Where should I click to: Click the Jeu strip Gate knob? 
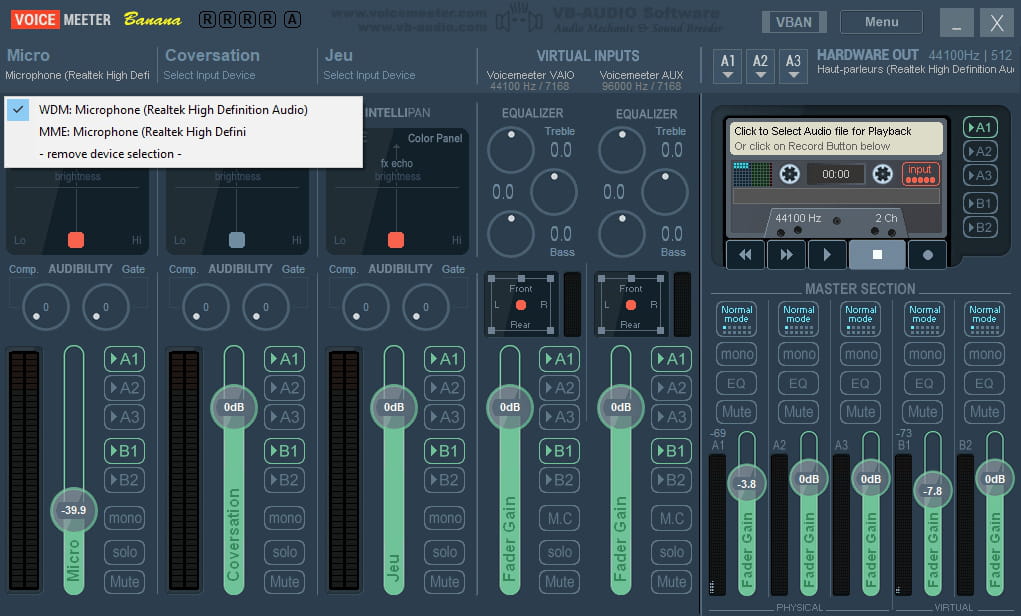426,307
